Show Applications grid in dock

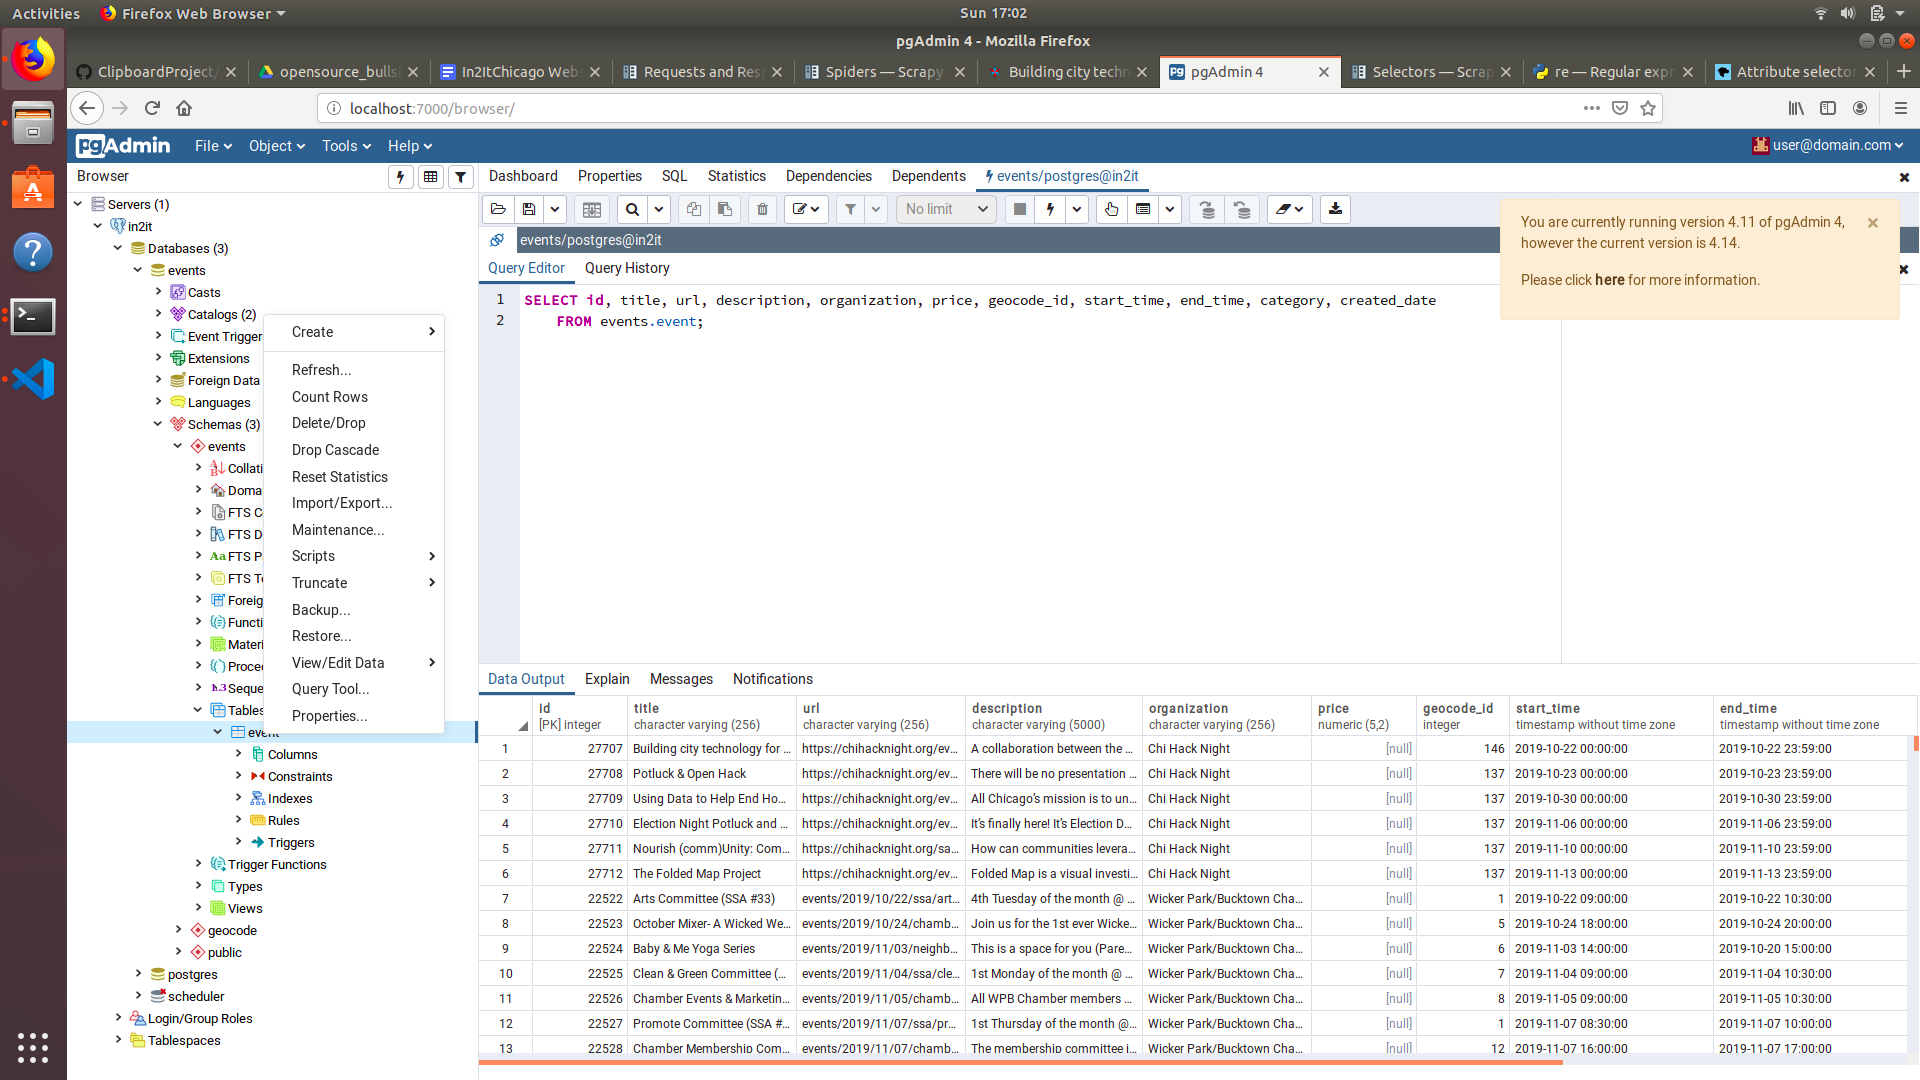[x=33, y=1047]
